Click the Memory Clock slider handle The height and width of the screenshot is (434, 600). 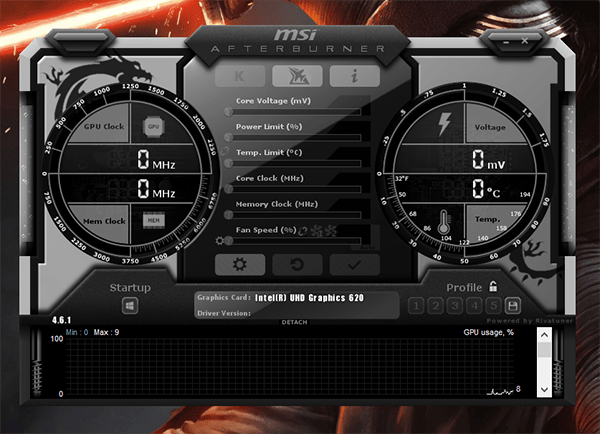(229, 215)
